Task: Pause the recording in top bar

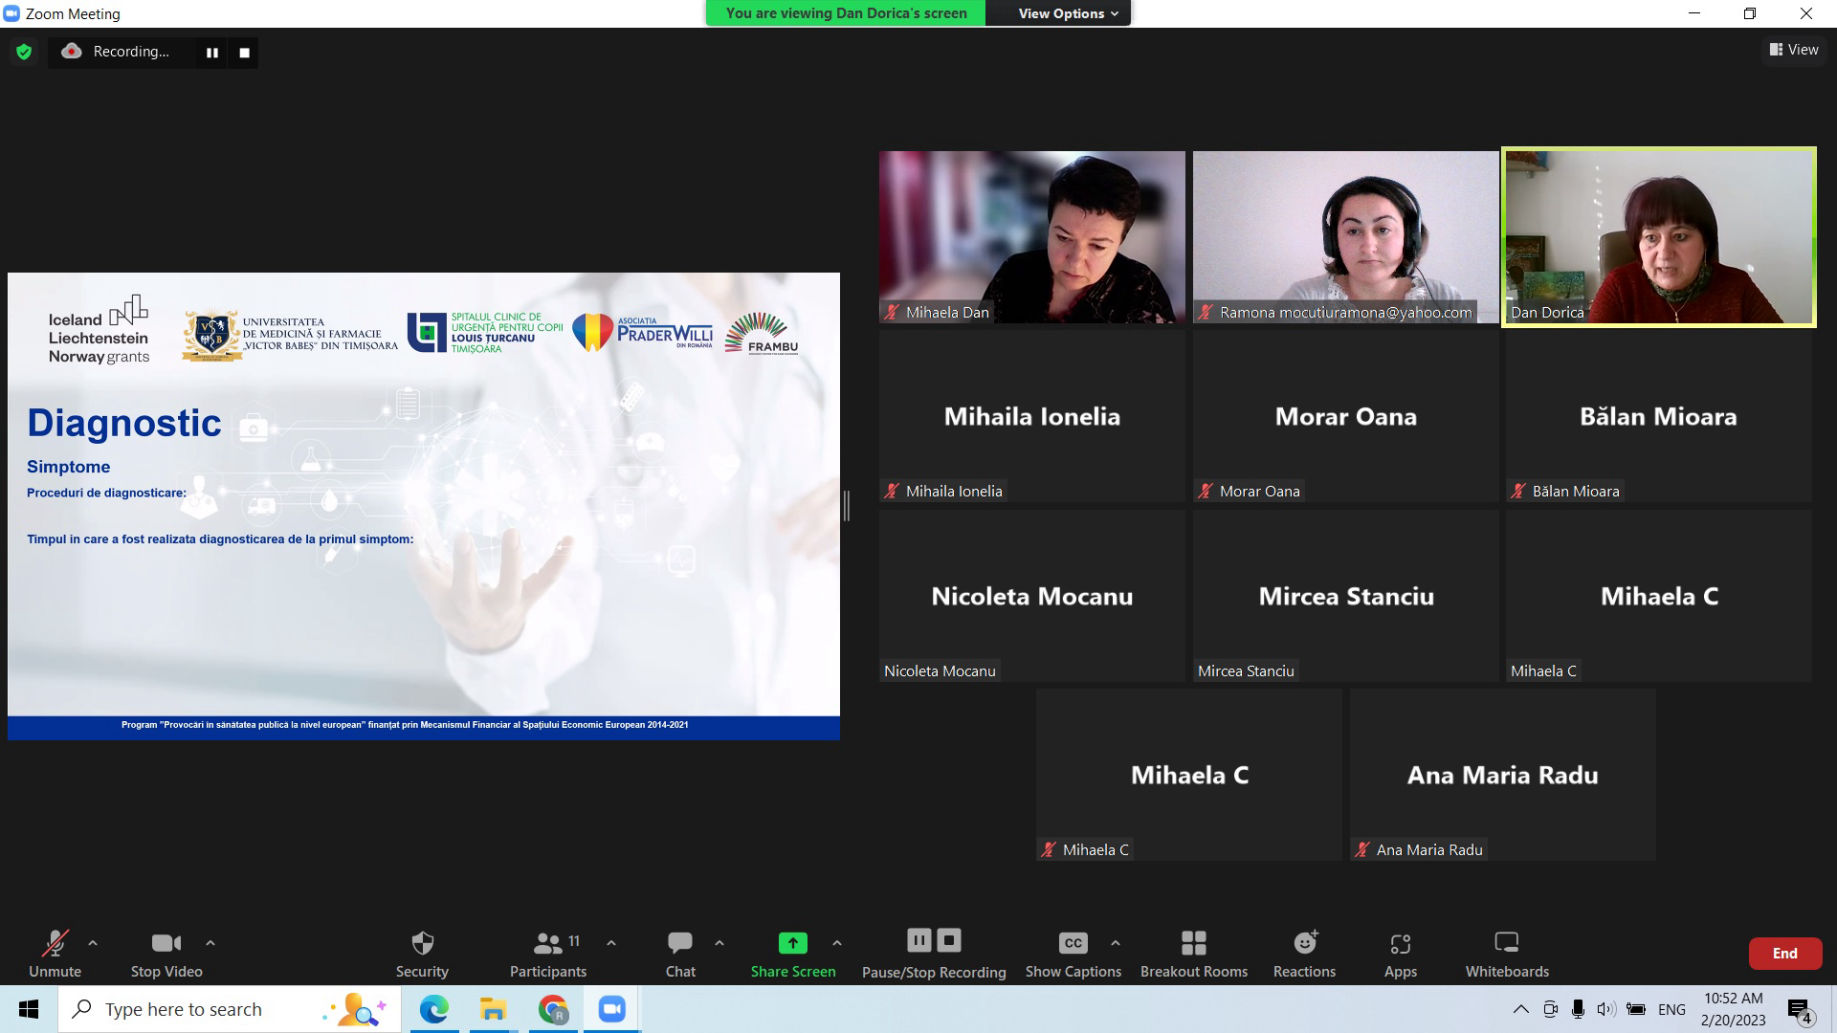Action: point(212,52)
